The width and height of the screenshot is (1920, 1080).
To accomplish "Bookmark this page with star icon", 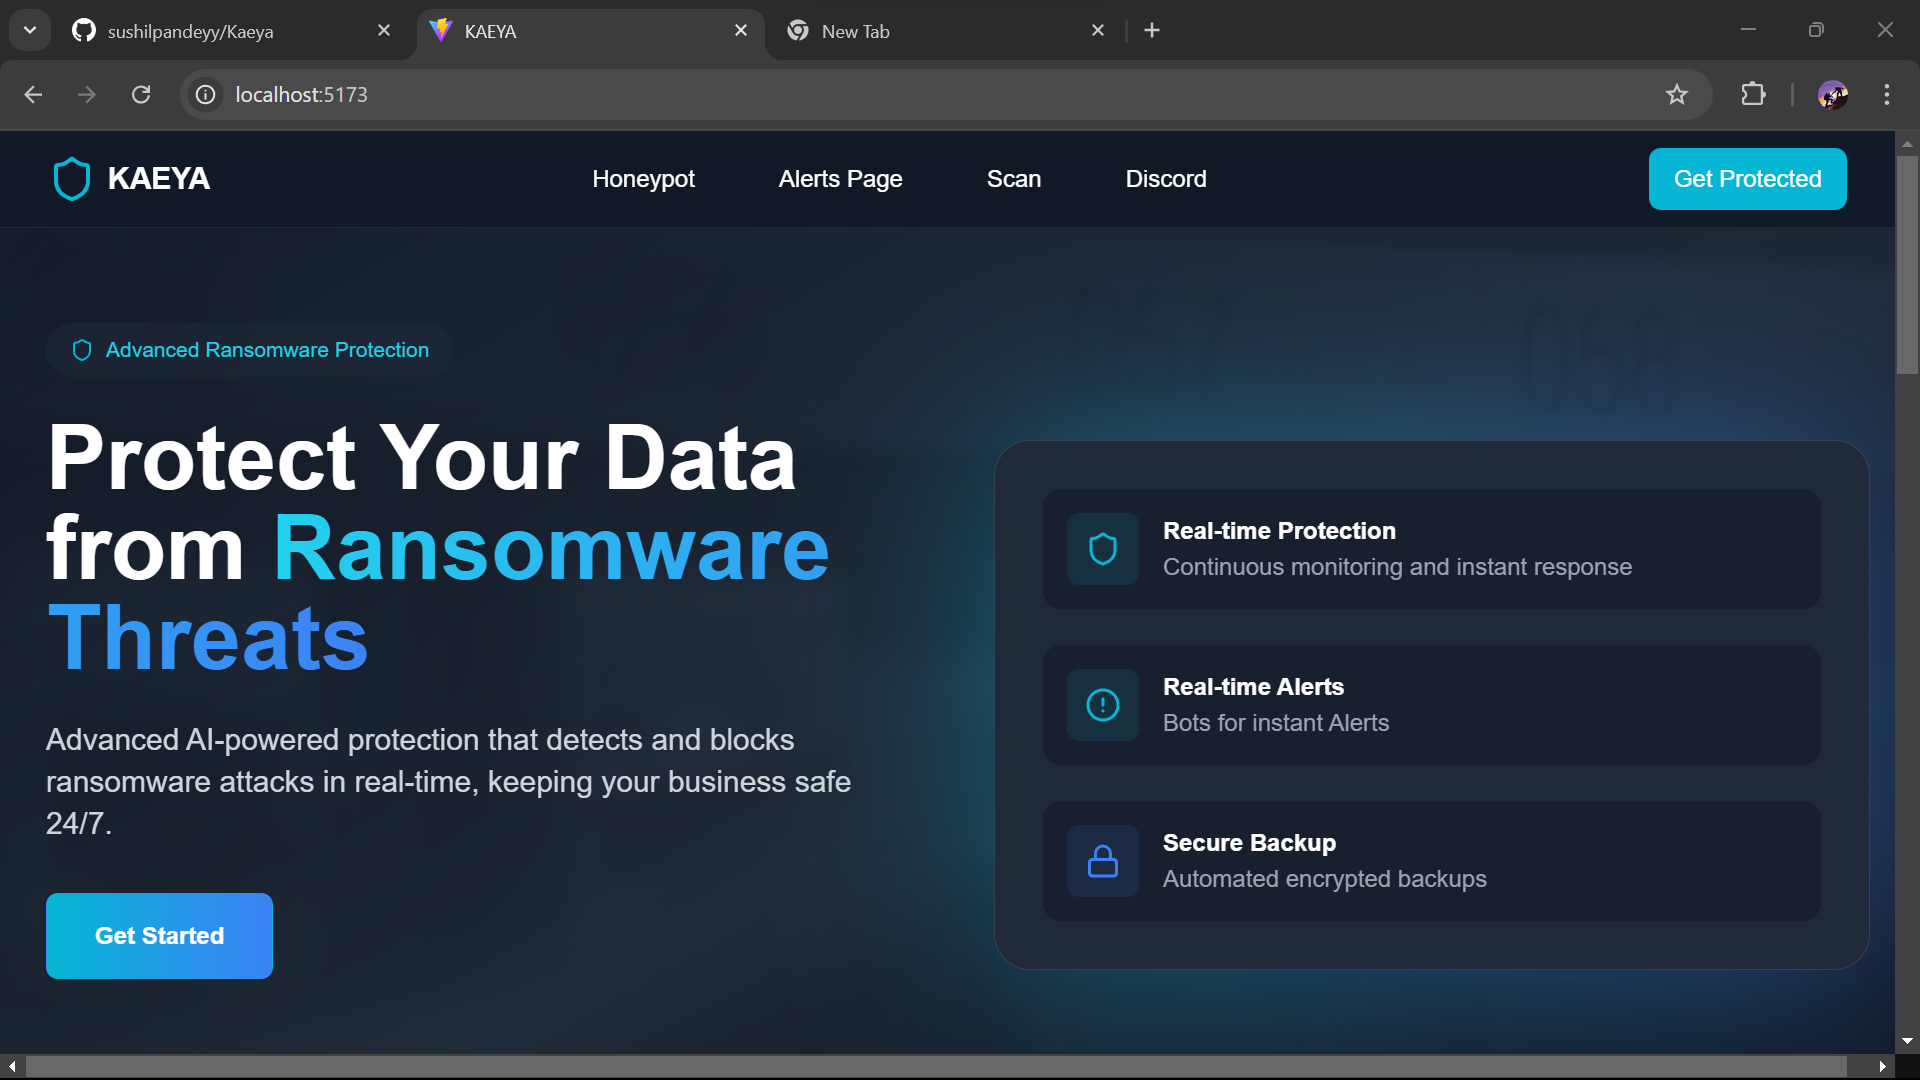I will click(x=1676, y=94).
